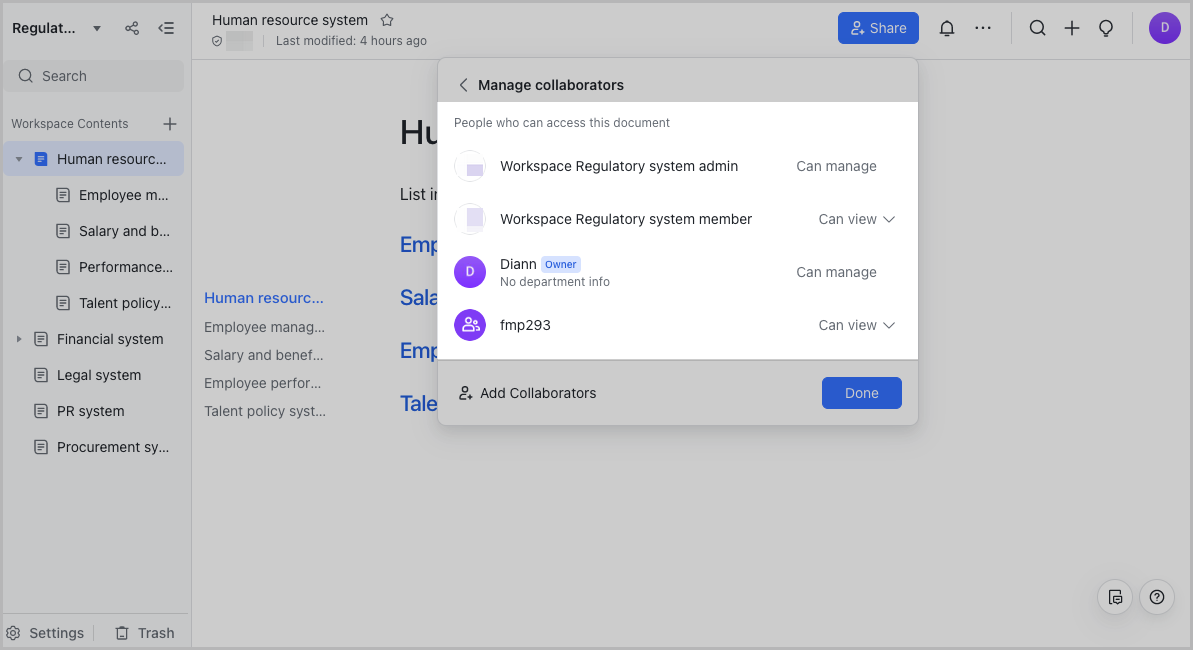Image resolution: width=1193 pixels, height=650 pixels.
Task: Click the search magnifier in top bar
Action: click(1037, 28)
